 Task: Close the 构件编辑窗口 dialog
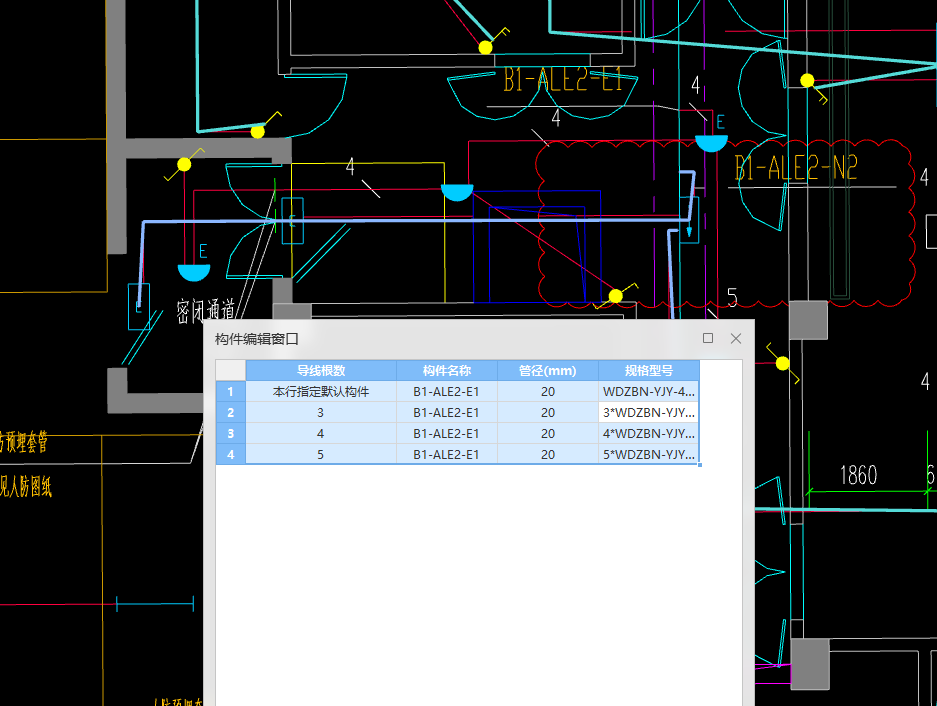tap(736, 338)
